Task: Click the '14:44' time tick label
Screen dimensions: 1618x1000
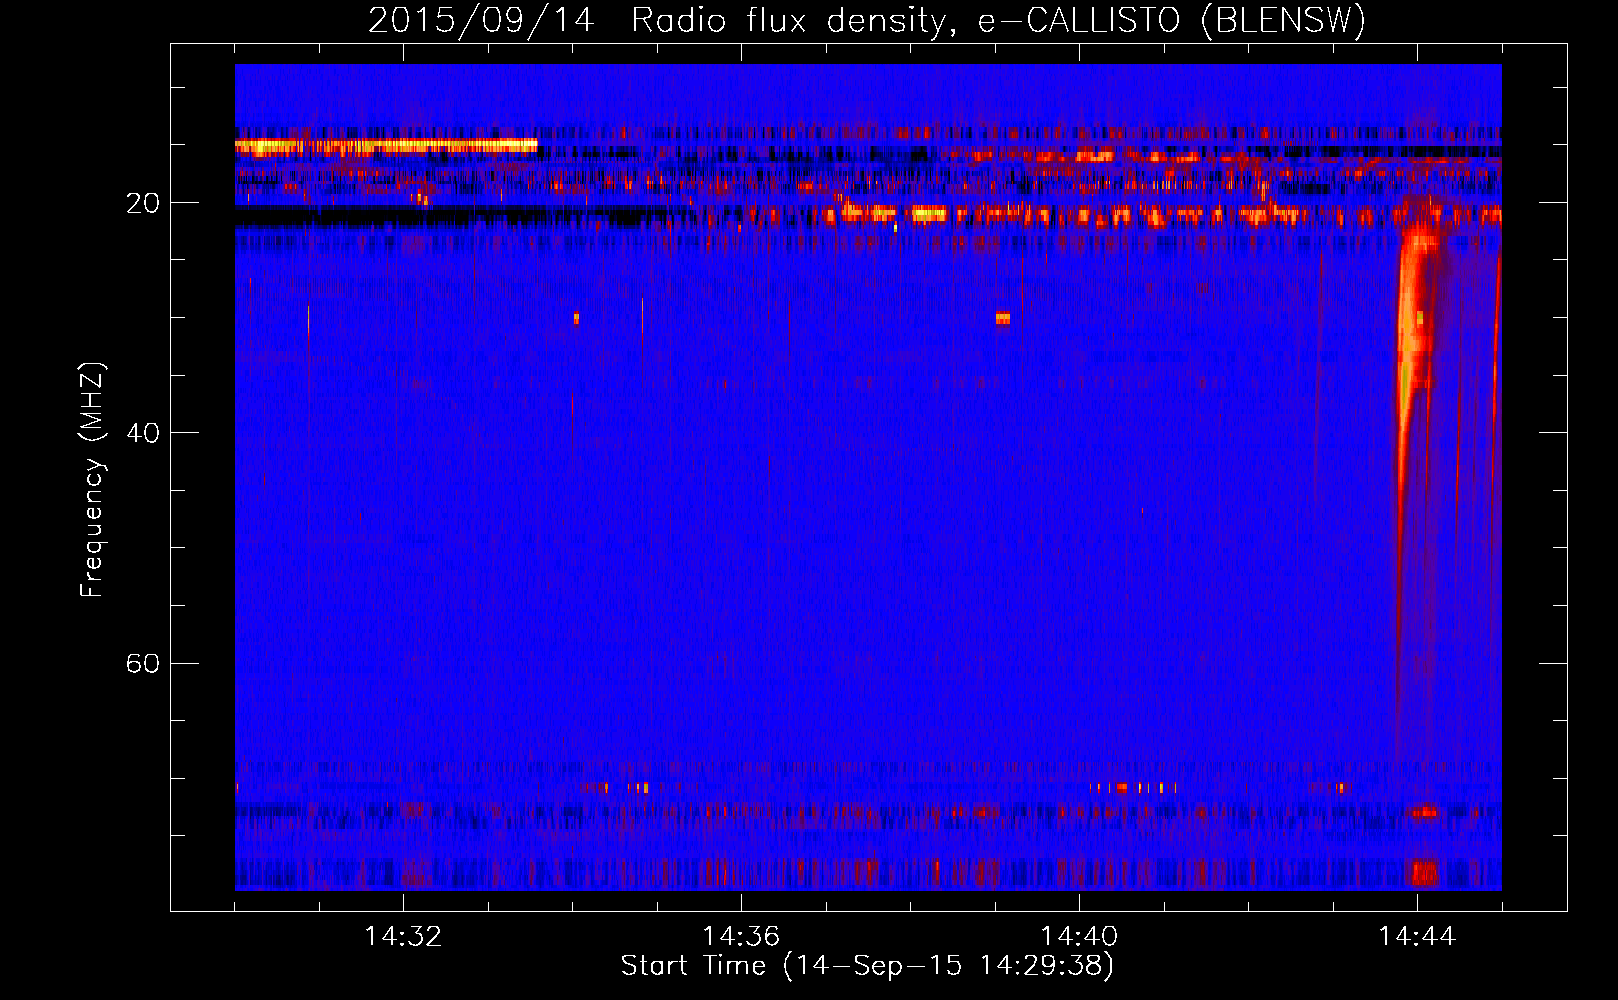Action: 1417,937
